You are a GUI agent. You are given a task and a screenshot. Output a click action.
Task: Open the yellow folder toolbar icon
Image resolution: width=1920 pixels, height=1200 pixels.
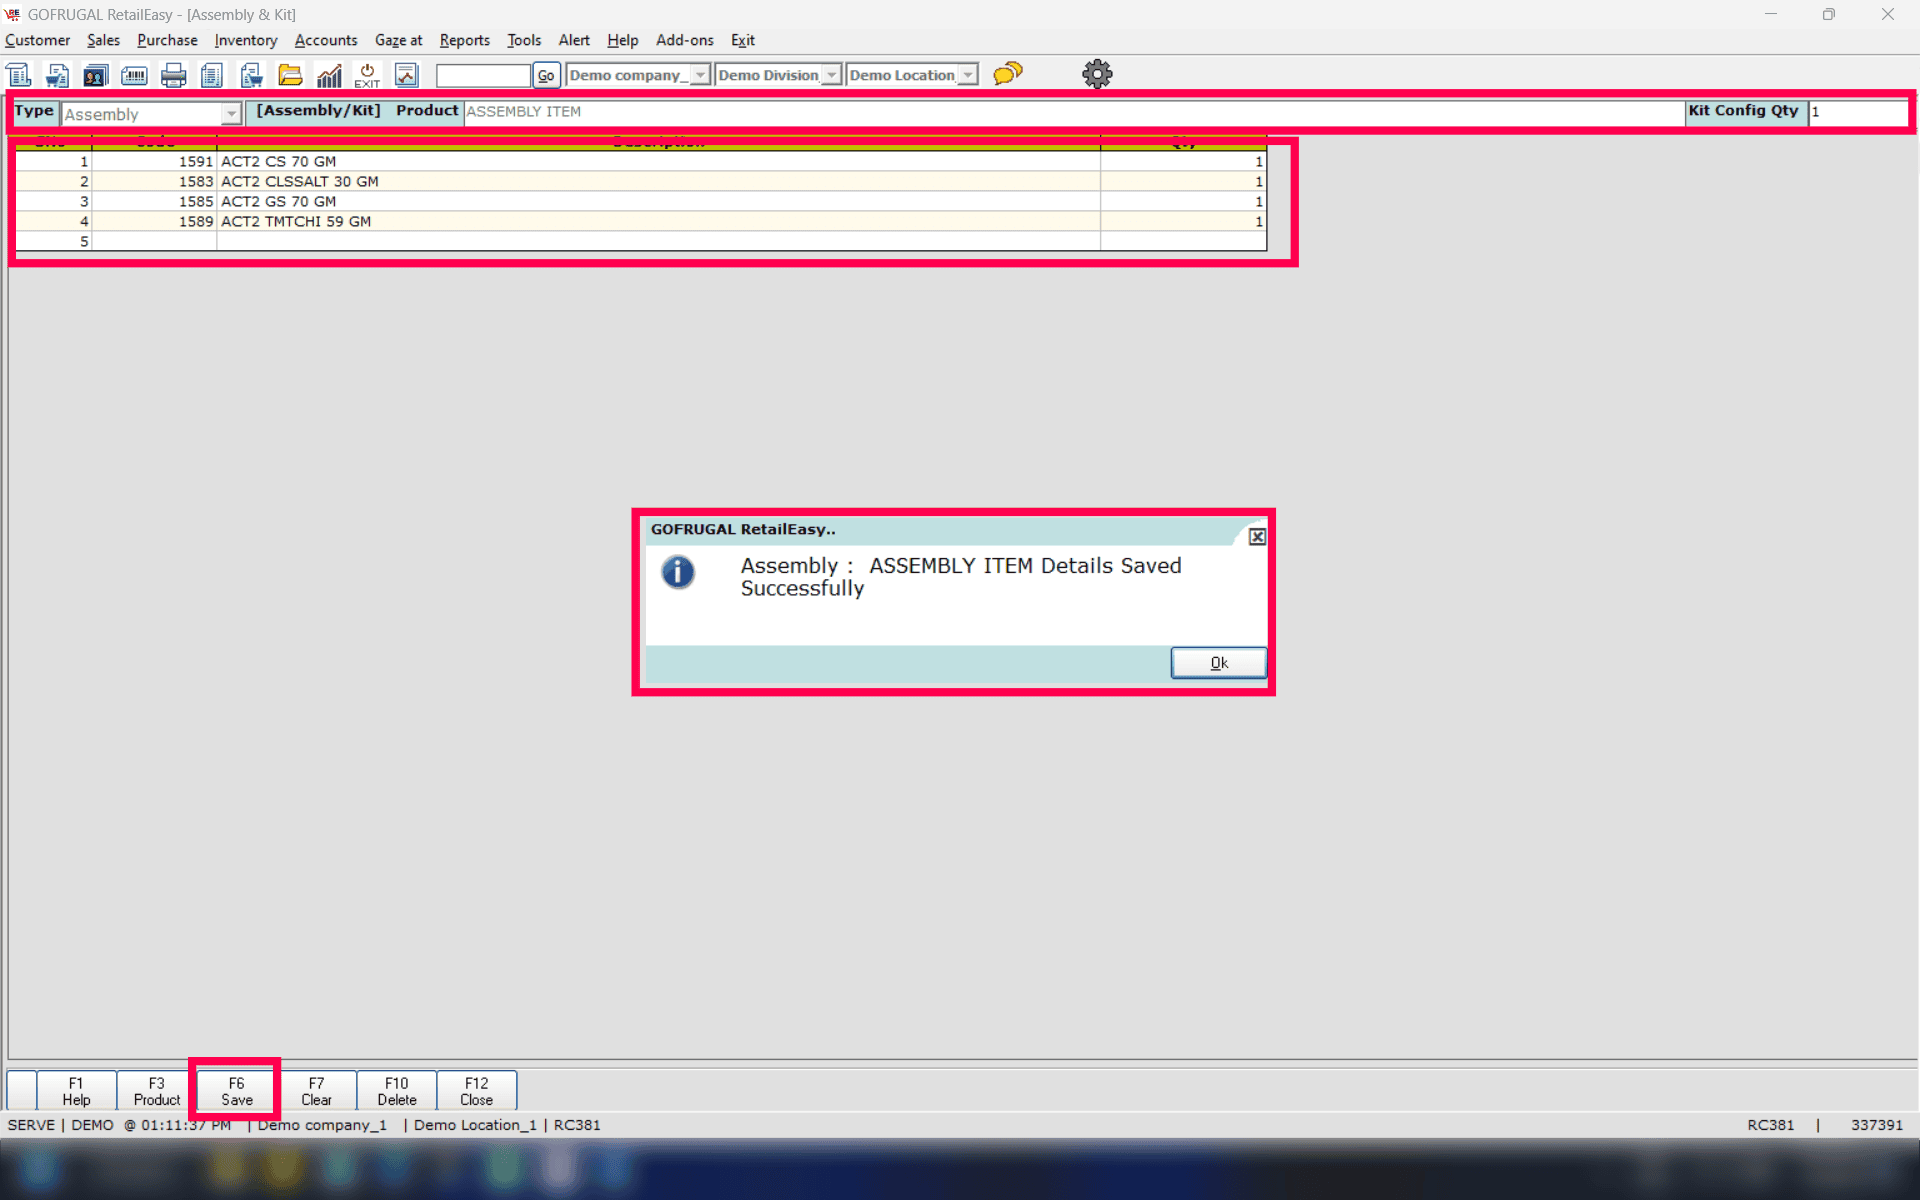click(290, 75)
